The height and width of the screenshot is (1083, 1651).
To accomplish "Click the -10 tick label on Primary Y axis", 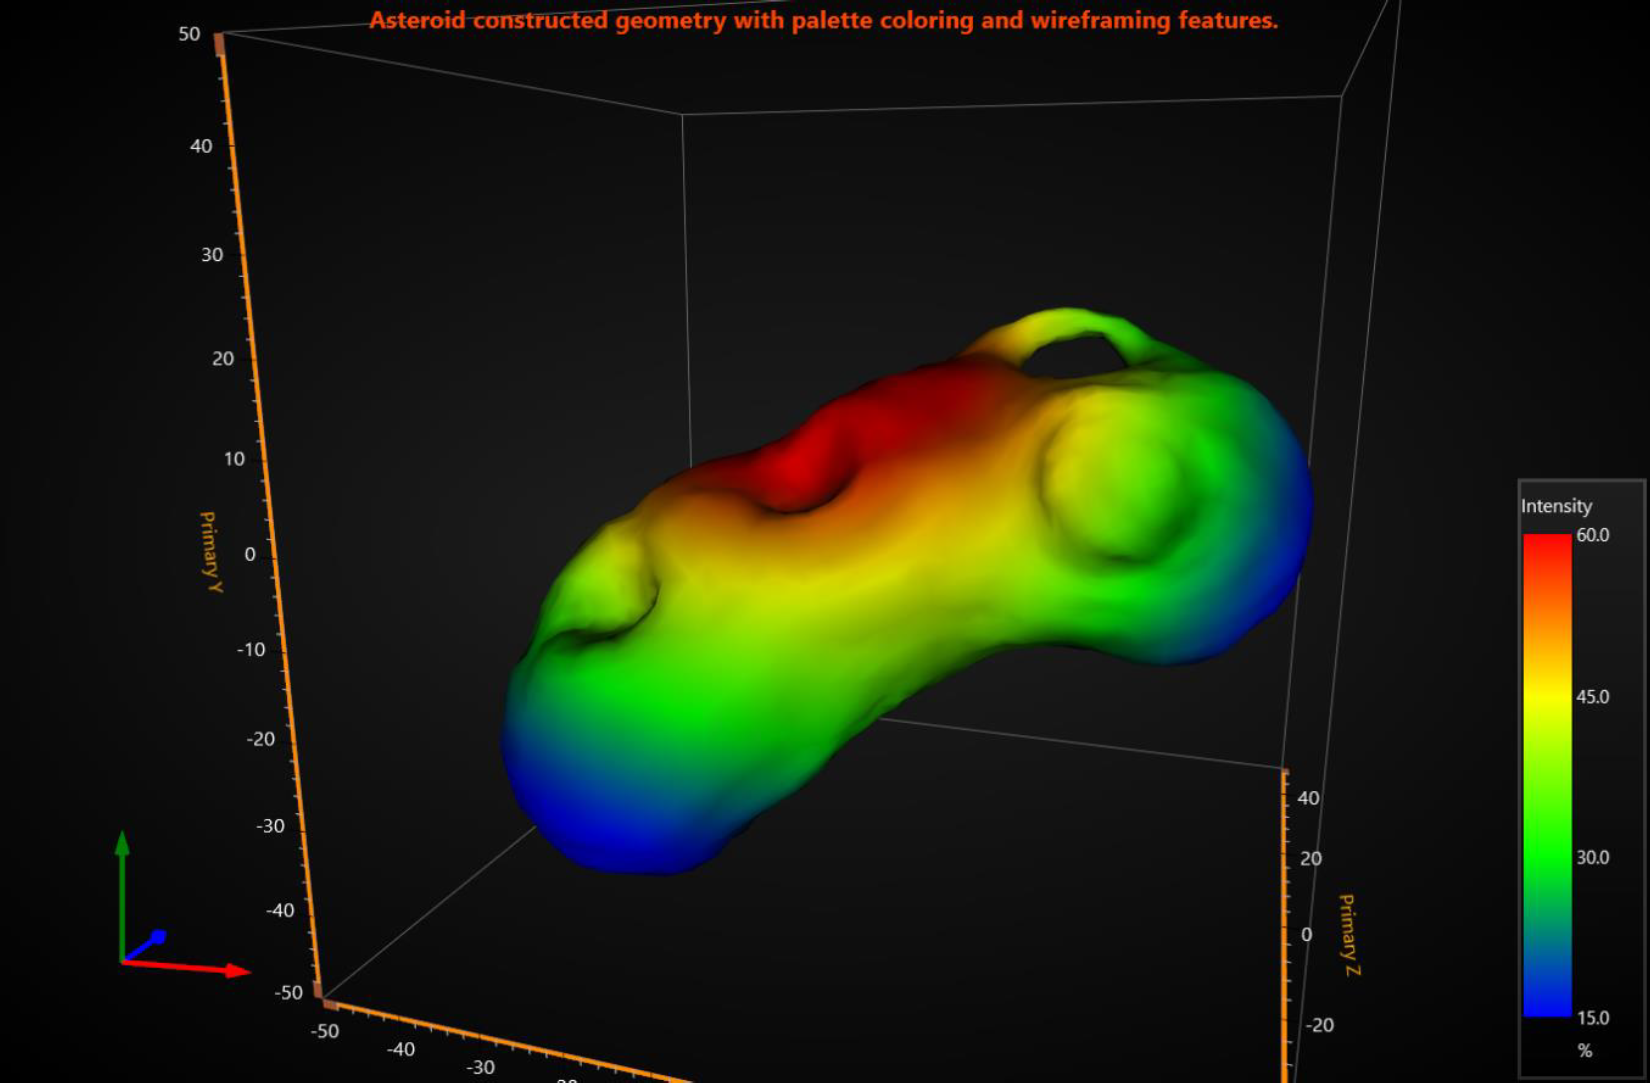I will point(251,649).
